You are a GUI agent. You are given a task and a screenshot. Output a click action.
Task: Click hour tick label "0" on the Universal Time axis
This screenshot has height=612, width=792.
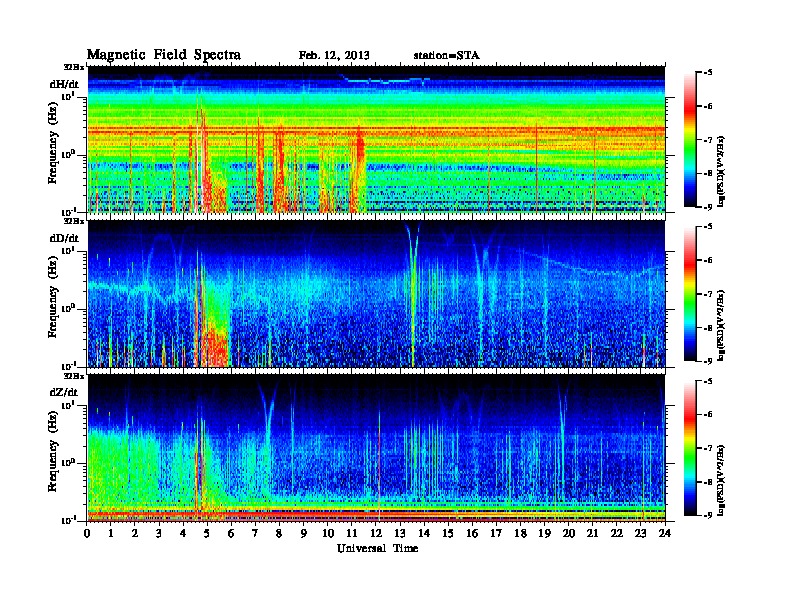point(87,533)
